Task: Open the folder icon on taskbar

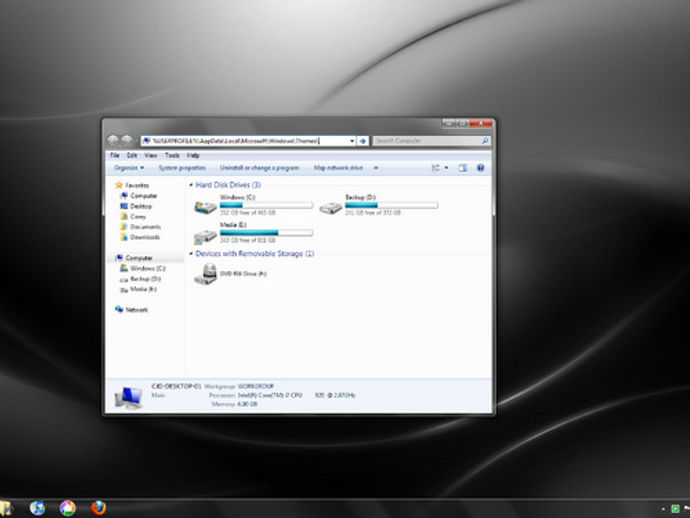Action: pyautogui.click(x=5, y=508)
